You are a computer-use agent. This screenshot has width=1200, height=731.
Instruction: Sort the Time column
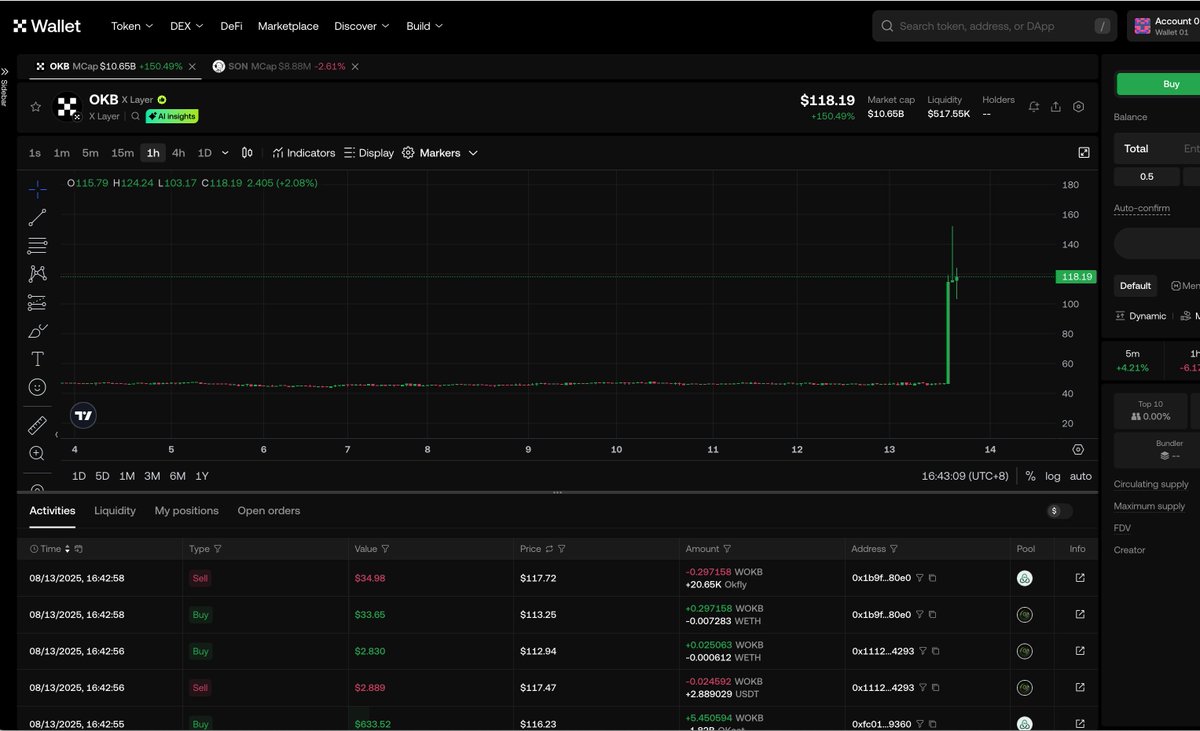tap(68, 549)
